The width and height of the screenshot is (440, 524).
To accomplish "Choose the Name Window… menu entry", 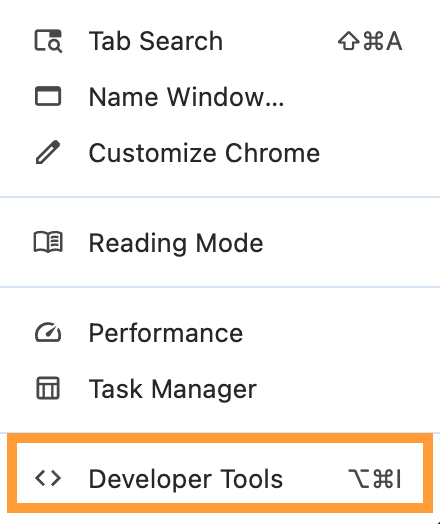I will 220,97.
